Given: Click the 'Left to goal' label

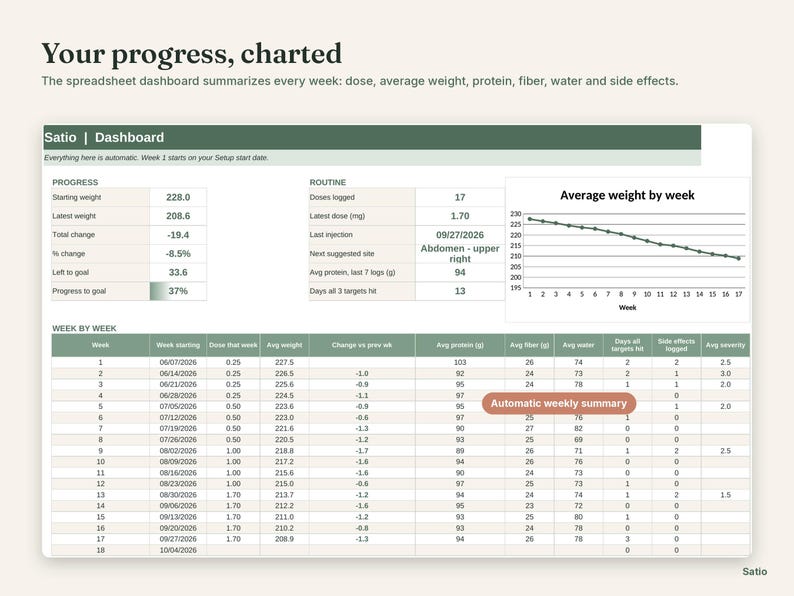Looking at the screenshot, I should 70,272.
